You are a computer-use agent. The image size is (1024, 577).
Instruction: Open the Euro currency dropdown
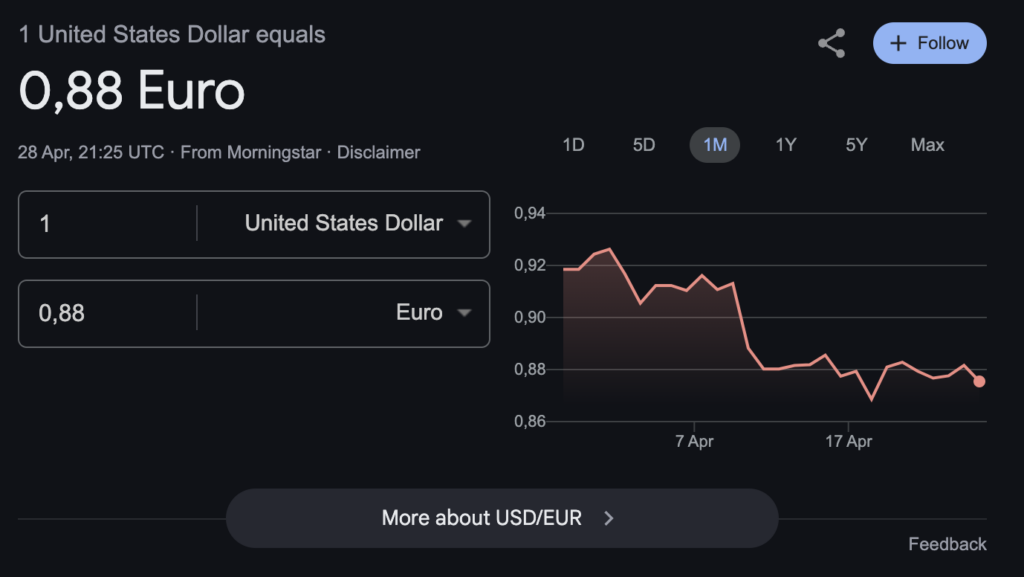click(x=463, y=313)
